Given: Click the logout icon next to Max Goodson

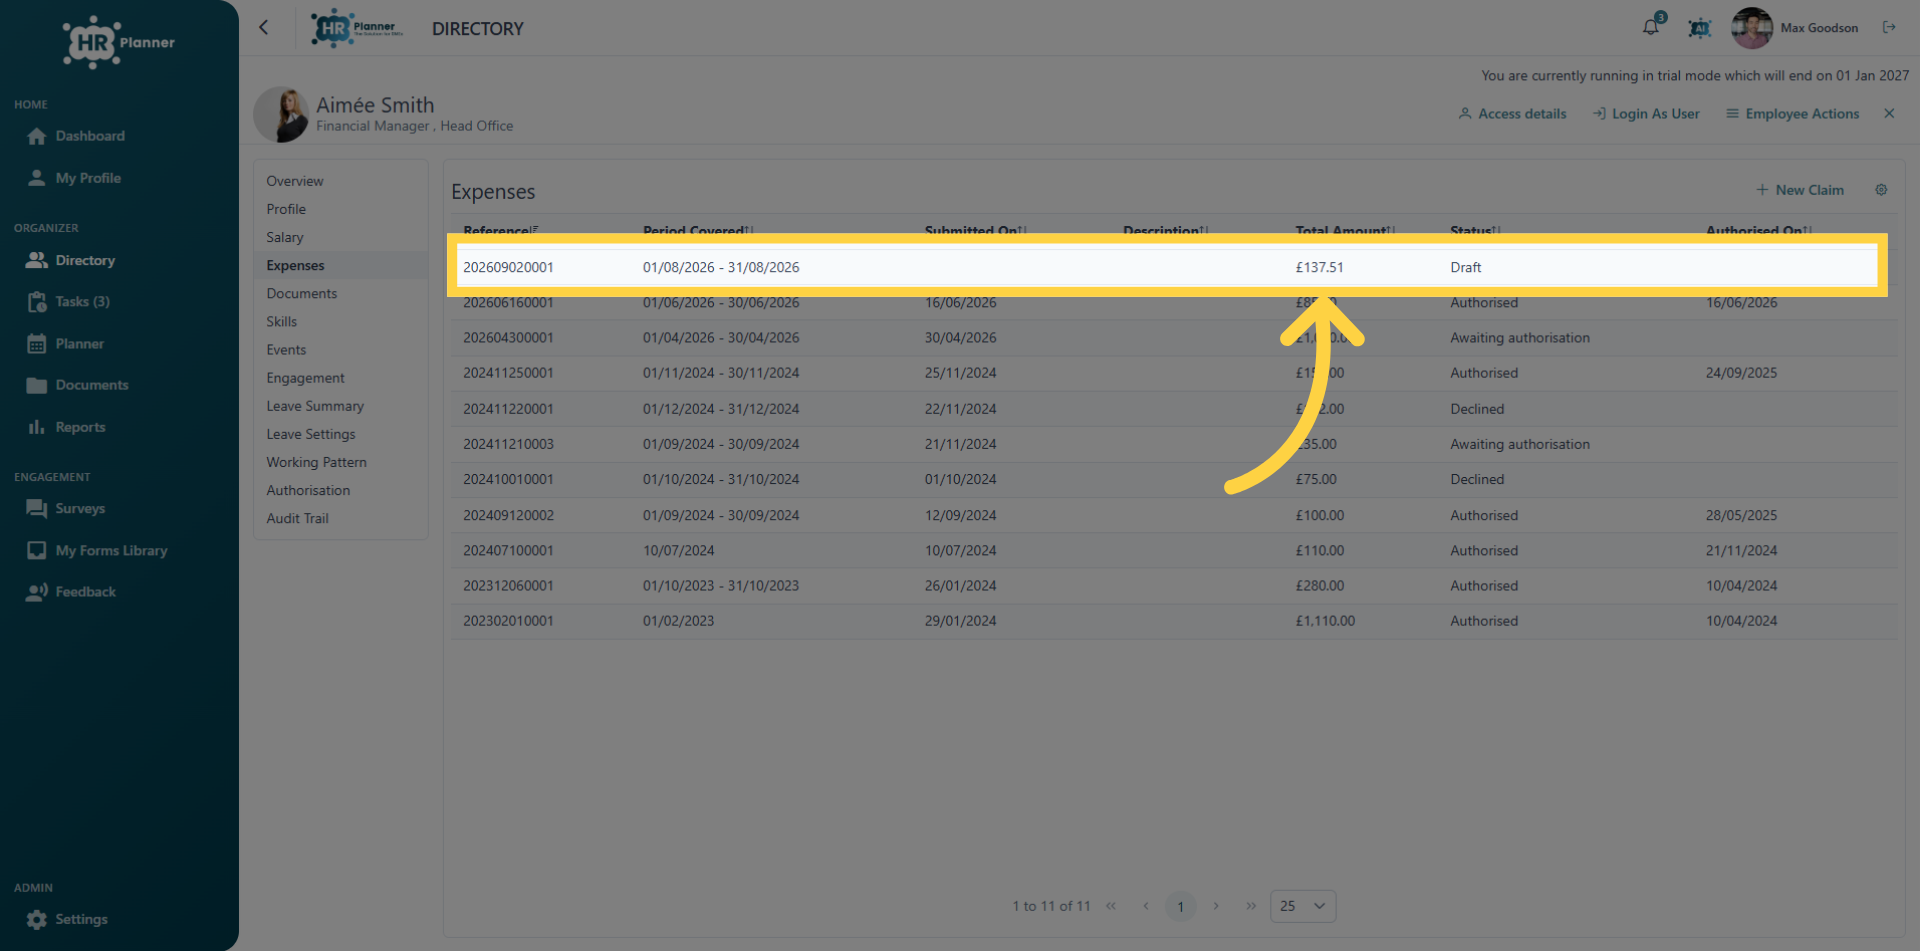Looking at the screenshot, I should [x=1889, y=27].
